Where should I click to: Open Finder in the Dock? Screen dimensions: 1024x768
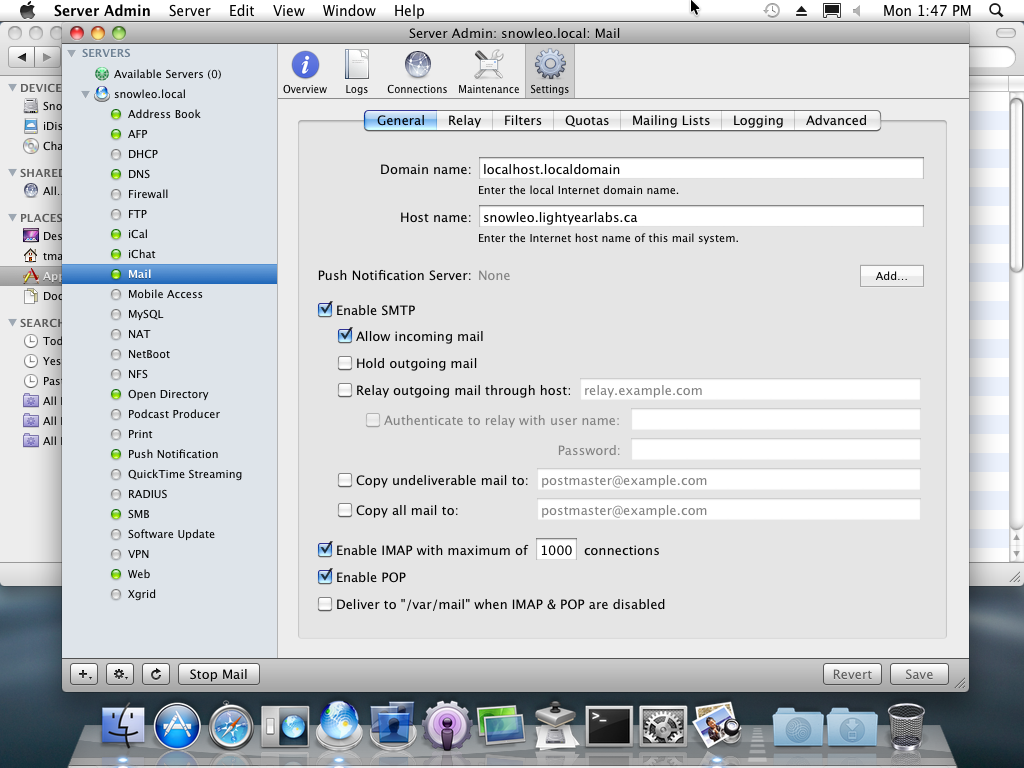click(x=123, y=726)
